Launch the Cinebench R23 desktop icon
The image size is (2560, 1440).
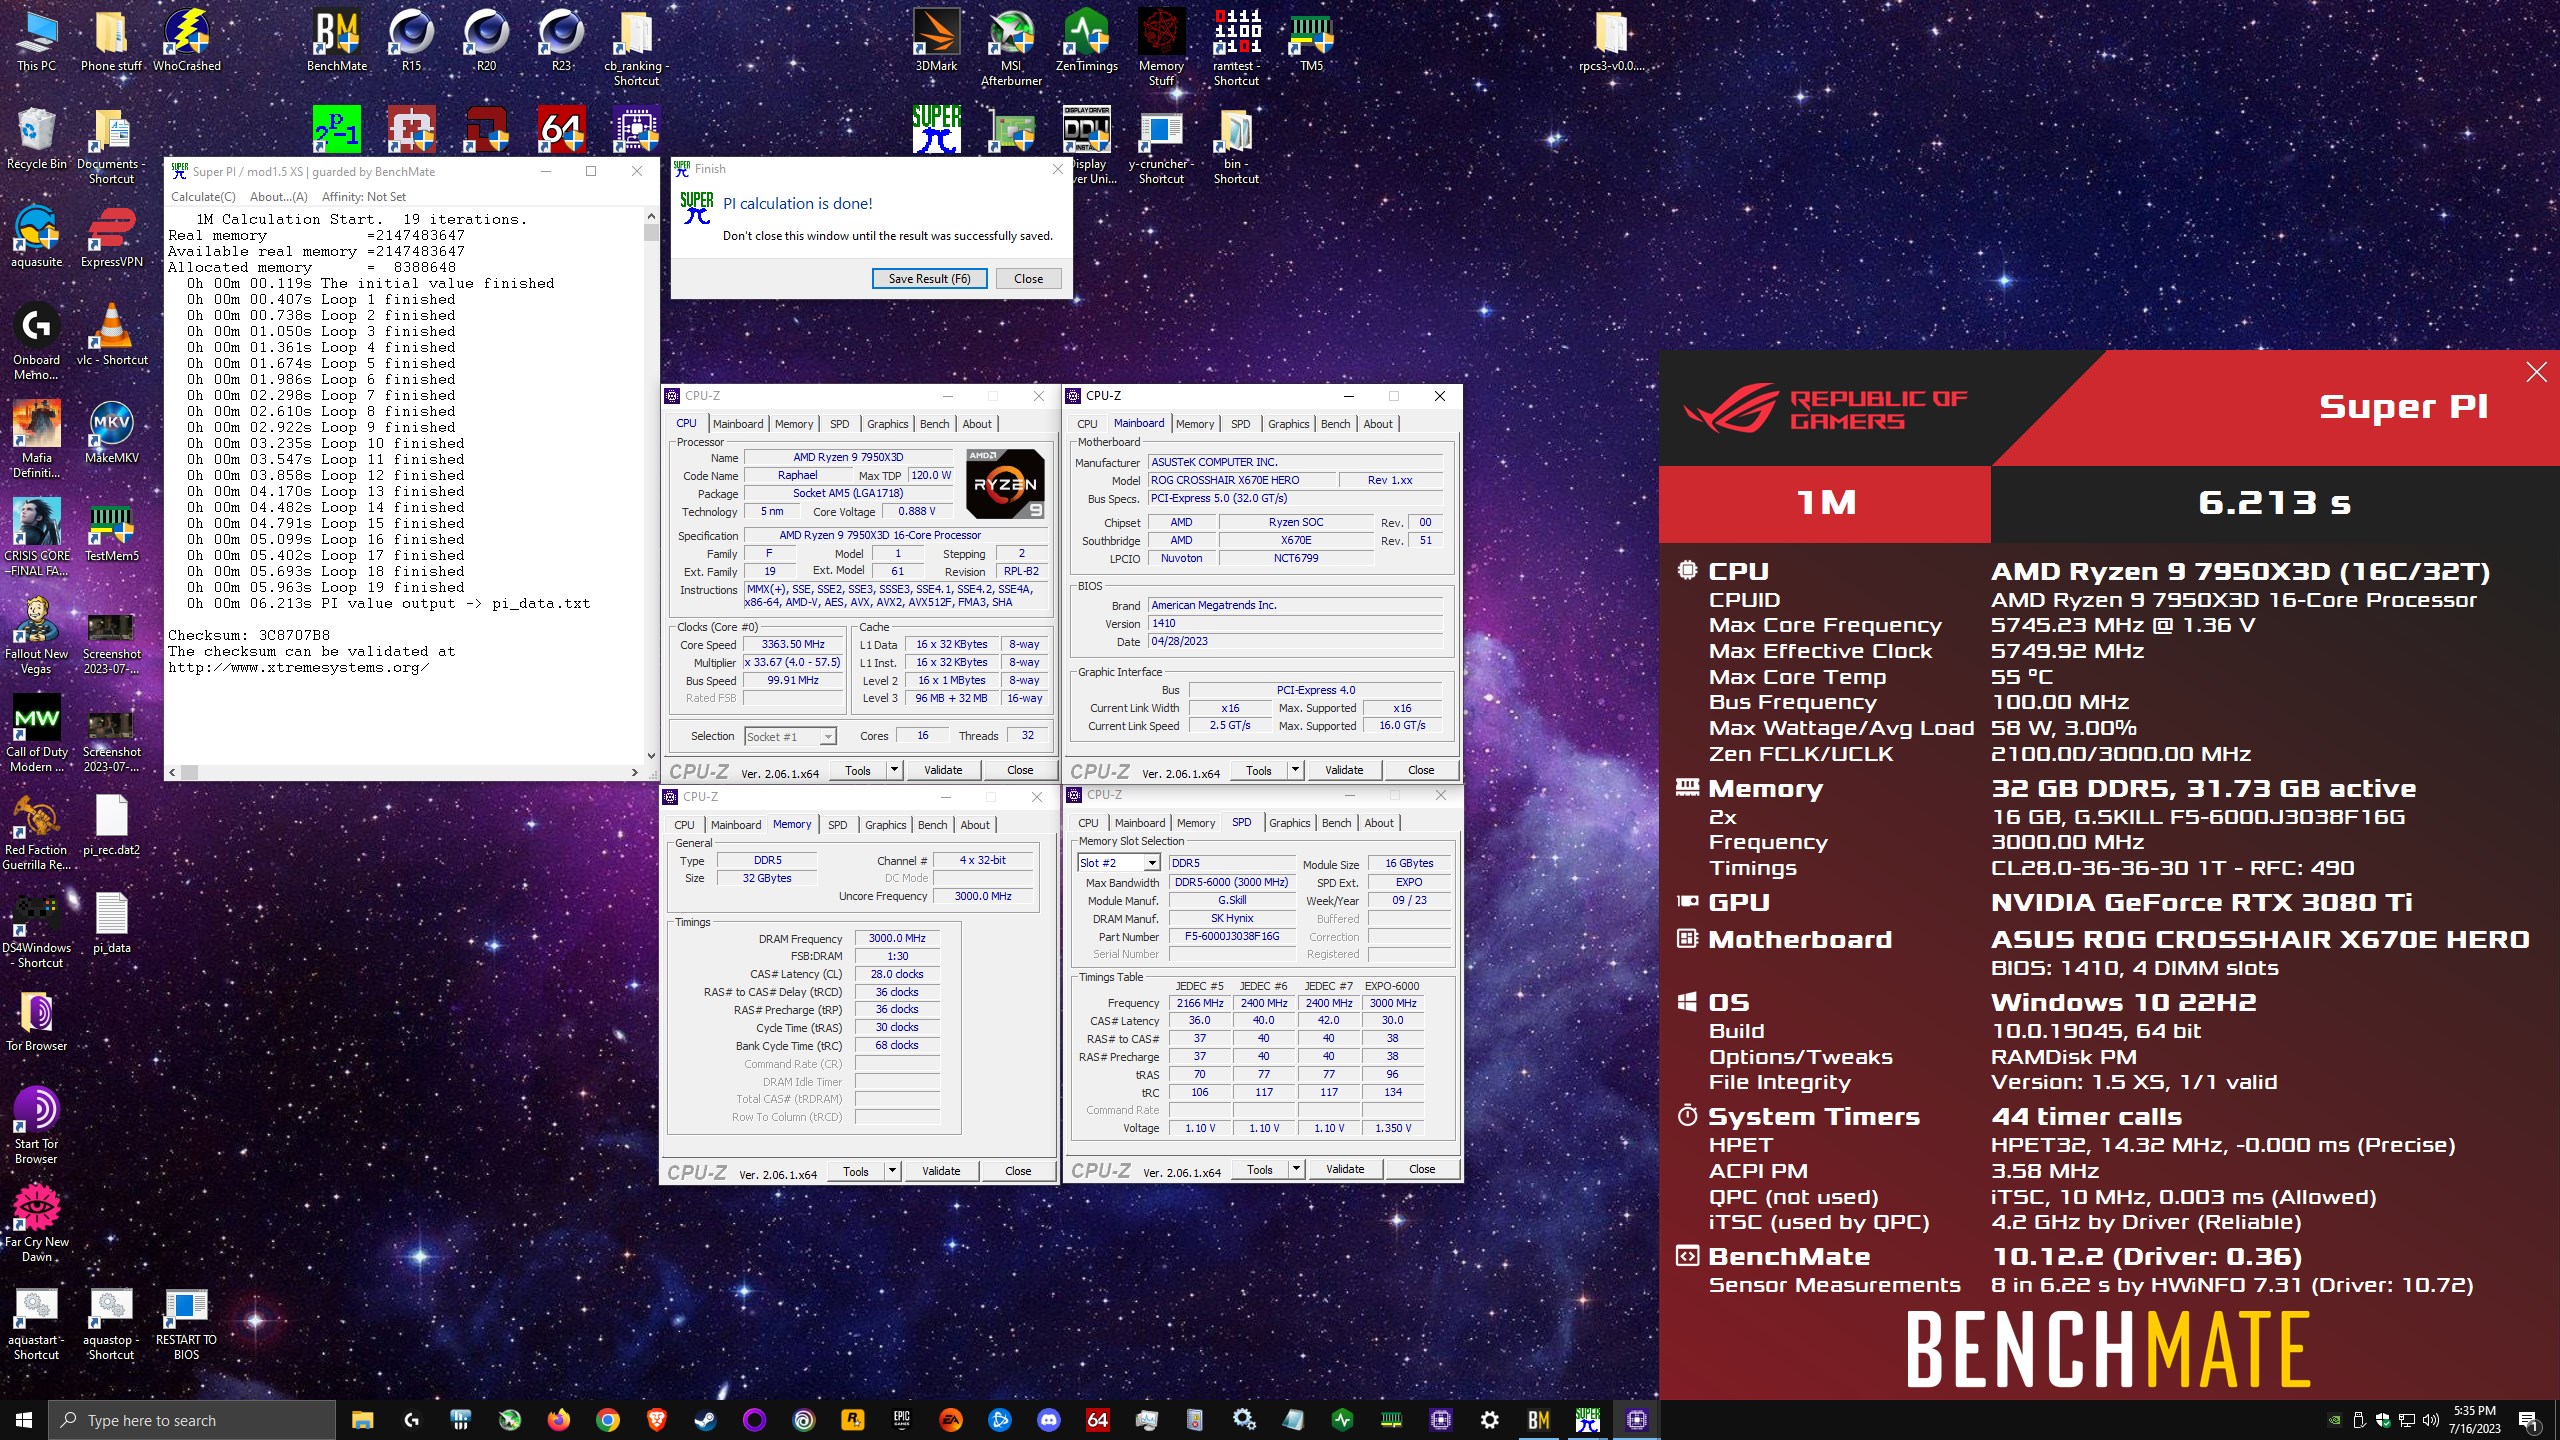[x=561, y=41]
